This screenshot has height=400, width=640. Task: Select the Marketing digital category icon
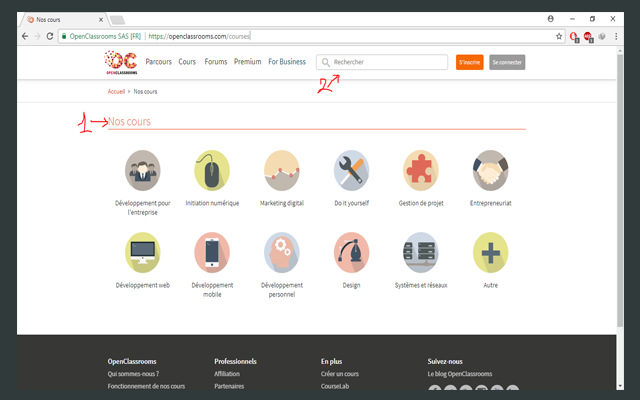click(x=281, y=169)
